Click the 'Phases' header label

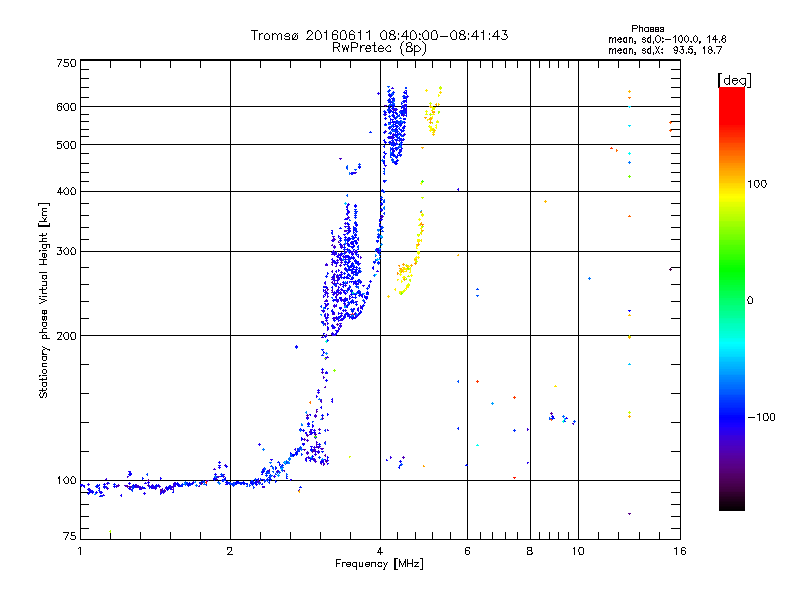[x=647, y=29]
